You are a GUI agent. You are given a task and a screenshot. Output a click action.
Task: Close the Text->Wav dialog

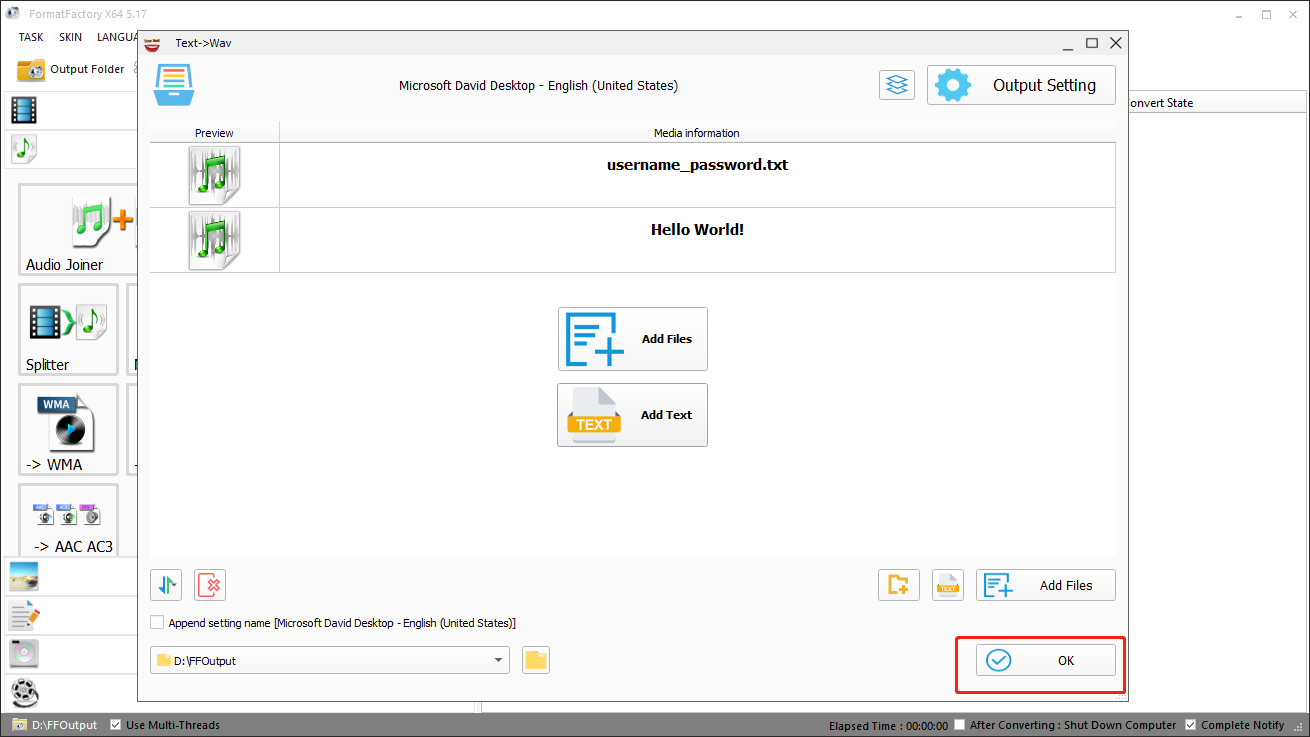1116,43
